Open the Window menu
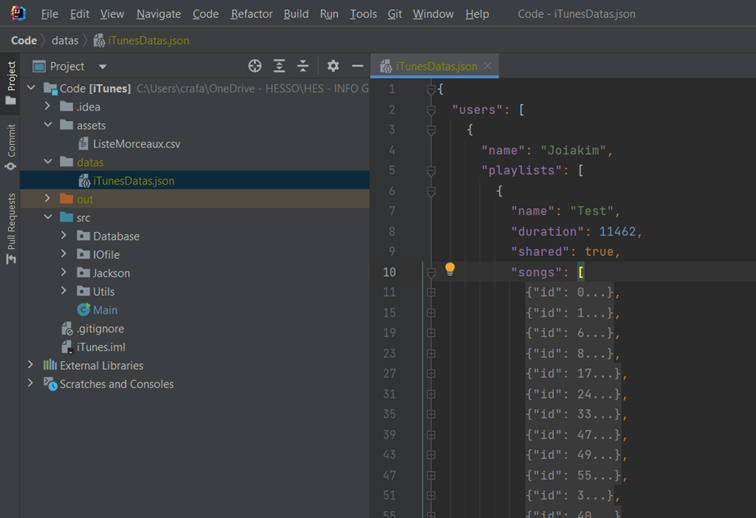The height and width of the screenshot is (518, 756). coord(433,14)
